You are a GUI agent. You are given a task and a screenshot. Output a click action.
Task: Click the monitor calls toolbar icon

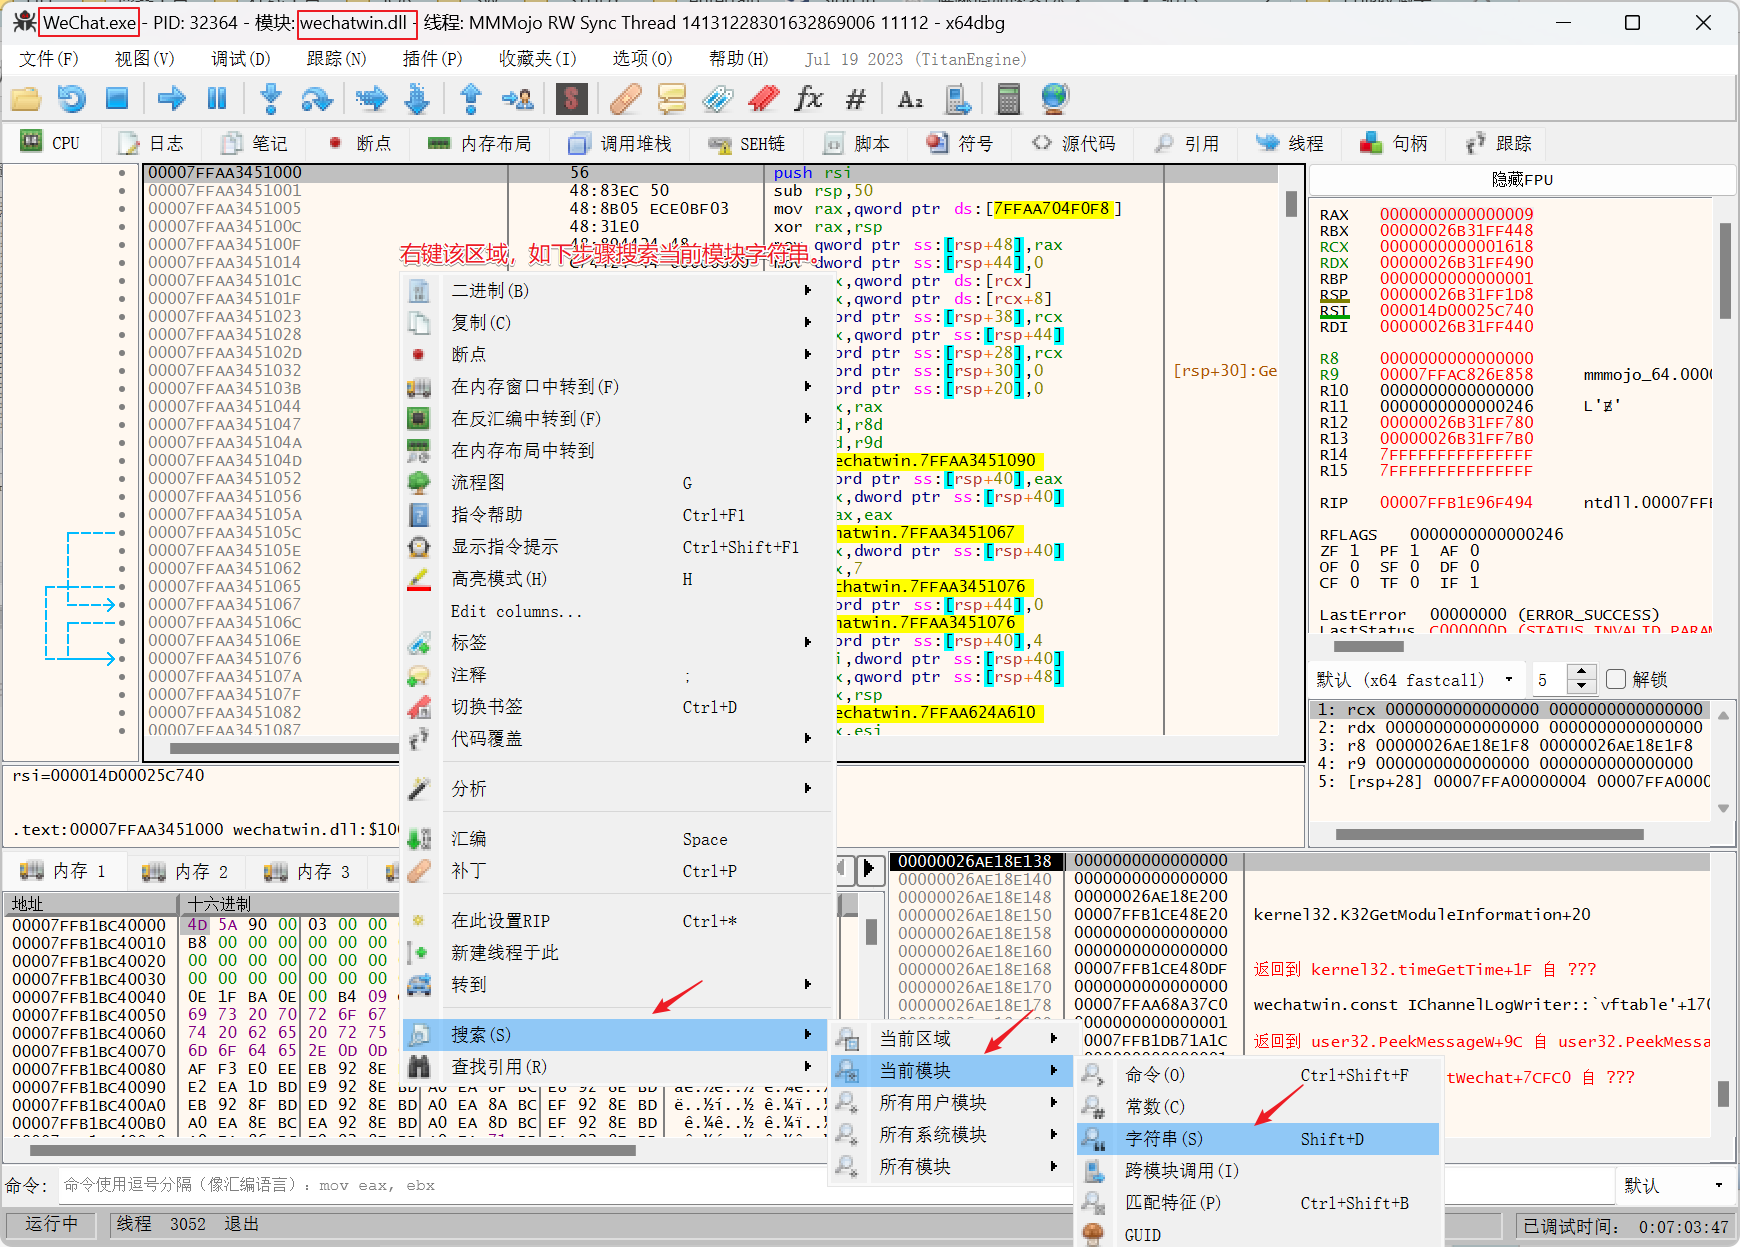[958, 99]
